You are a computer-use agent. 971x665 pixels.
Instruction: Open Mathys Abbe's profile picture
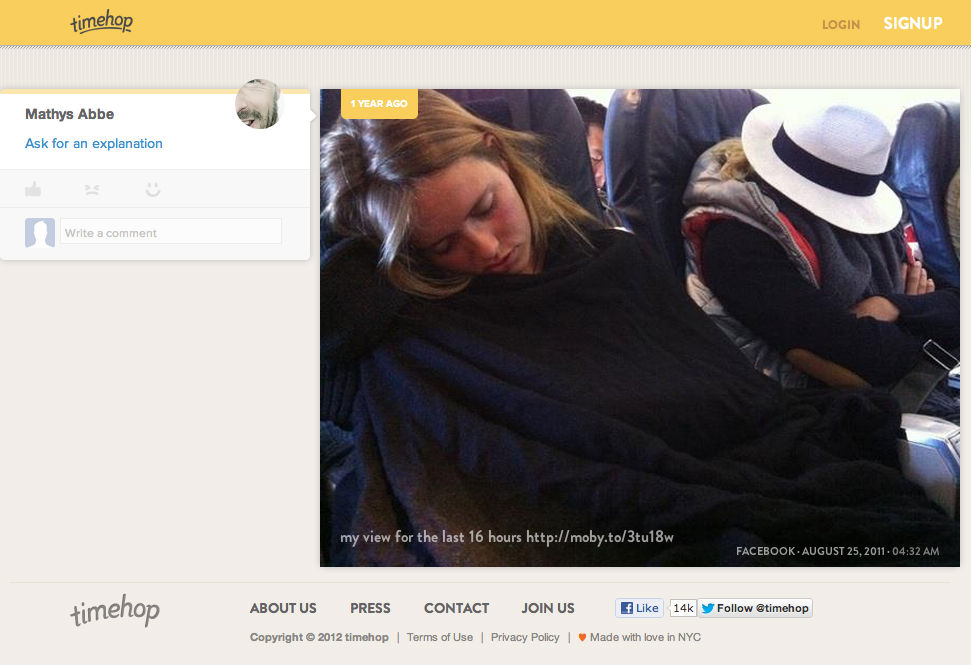[x=259, y=104]
